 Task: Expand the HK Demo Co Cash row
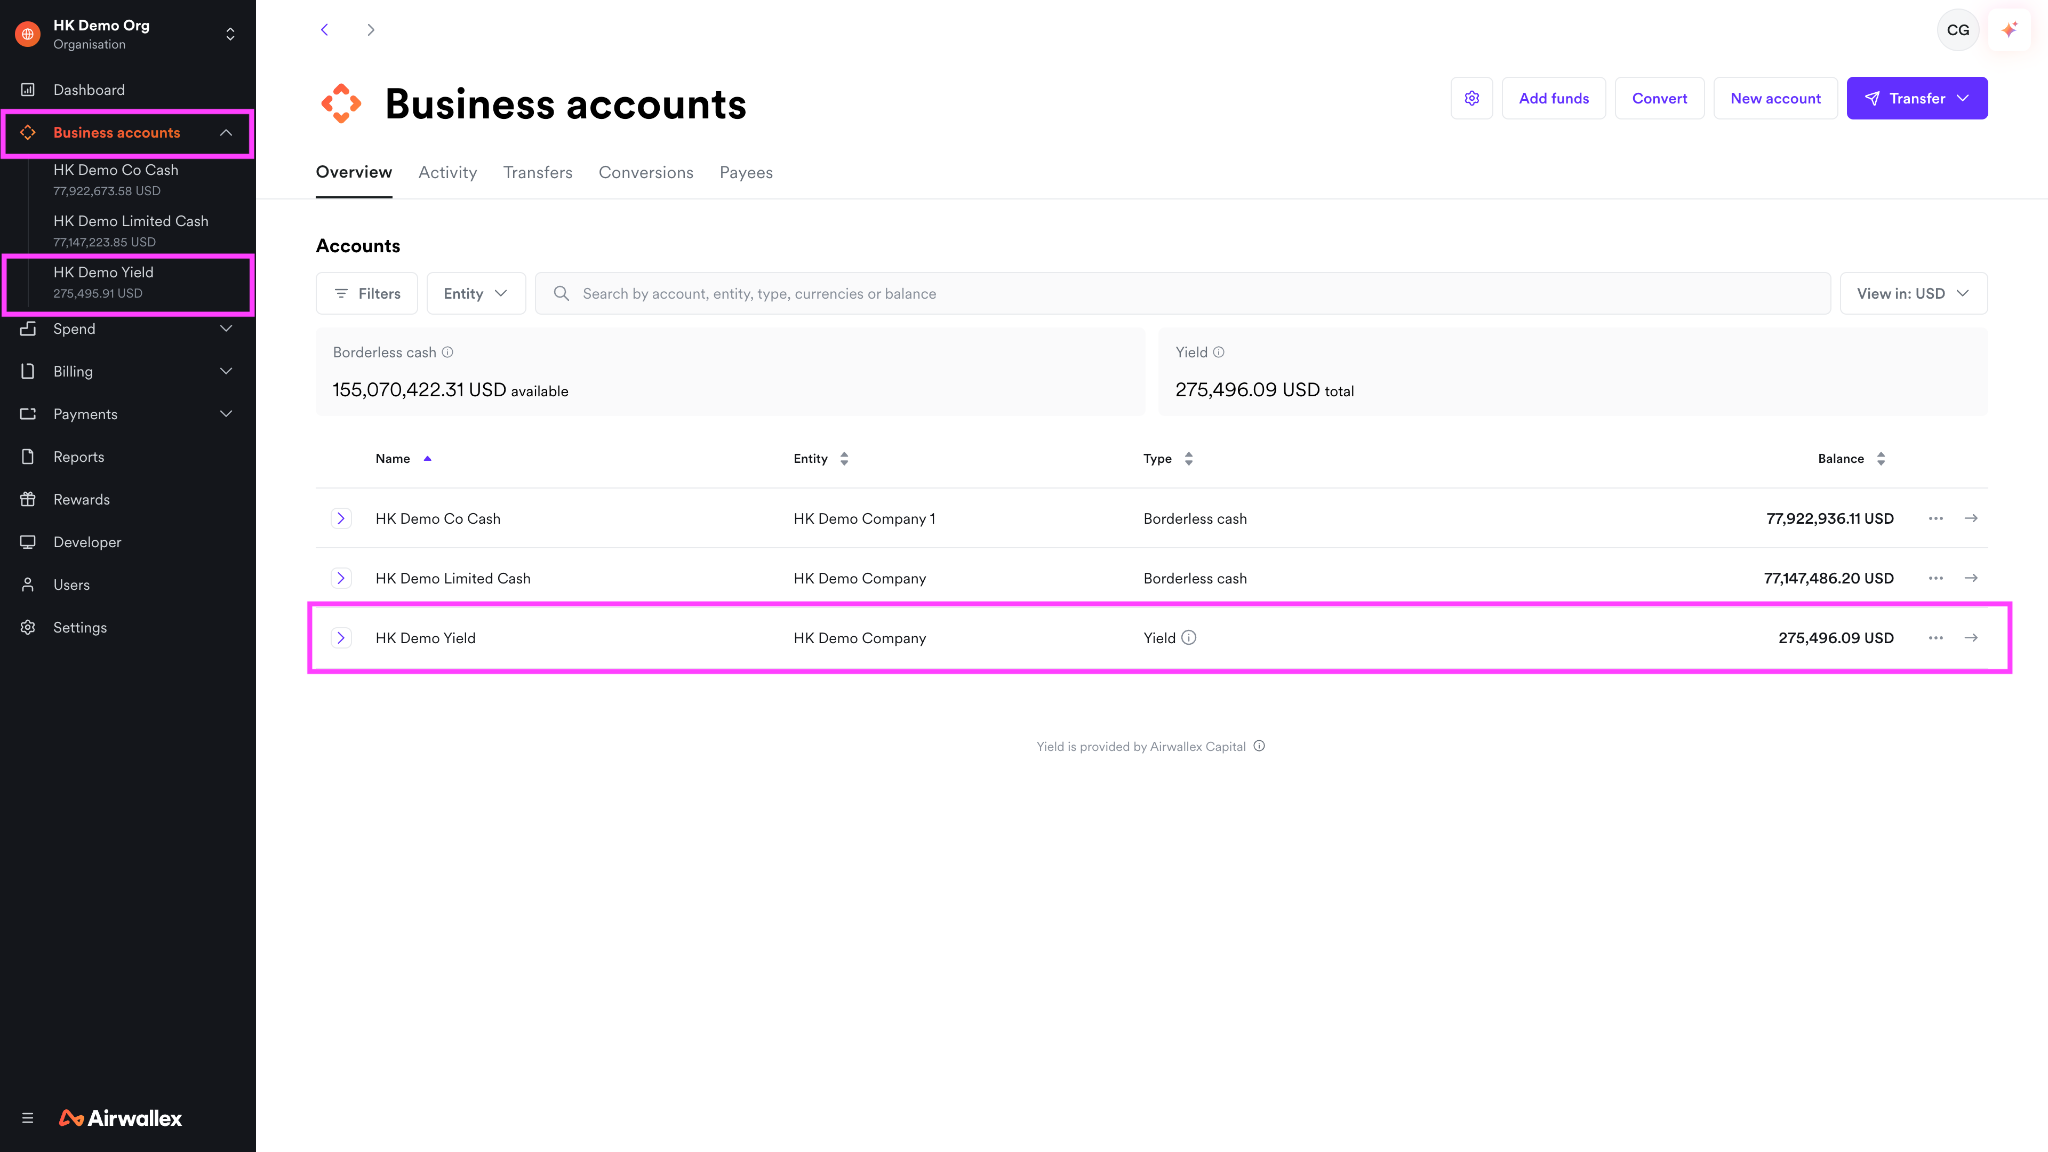pyautogui.click(x=341, y=518)
